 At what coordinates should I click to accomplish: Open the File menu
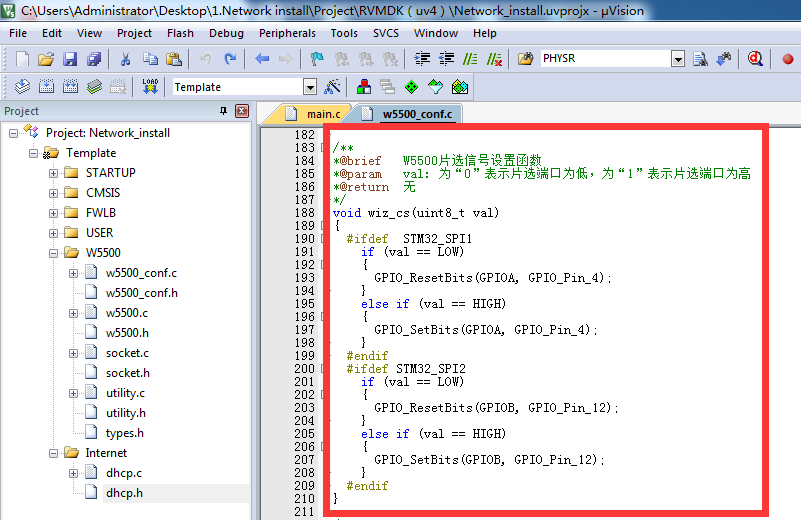click(x=18, y=33)
